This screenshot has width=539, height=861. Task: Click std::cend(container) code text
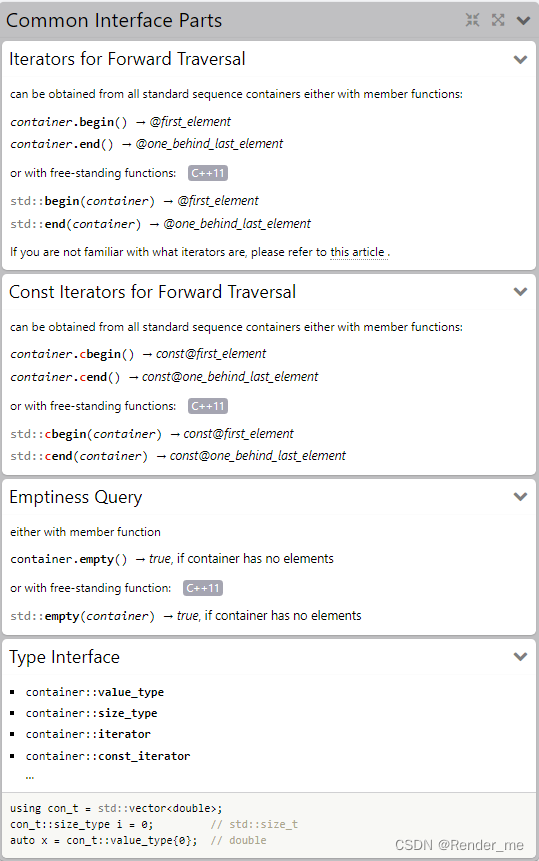[79, 456]
